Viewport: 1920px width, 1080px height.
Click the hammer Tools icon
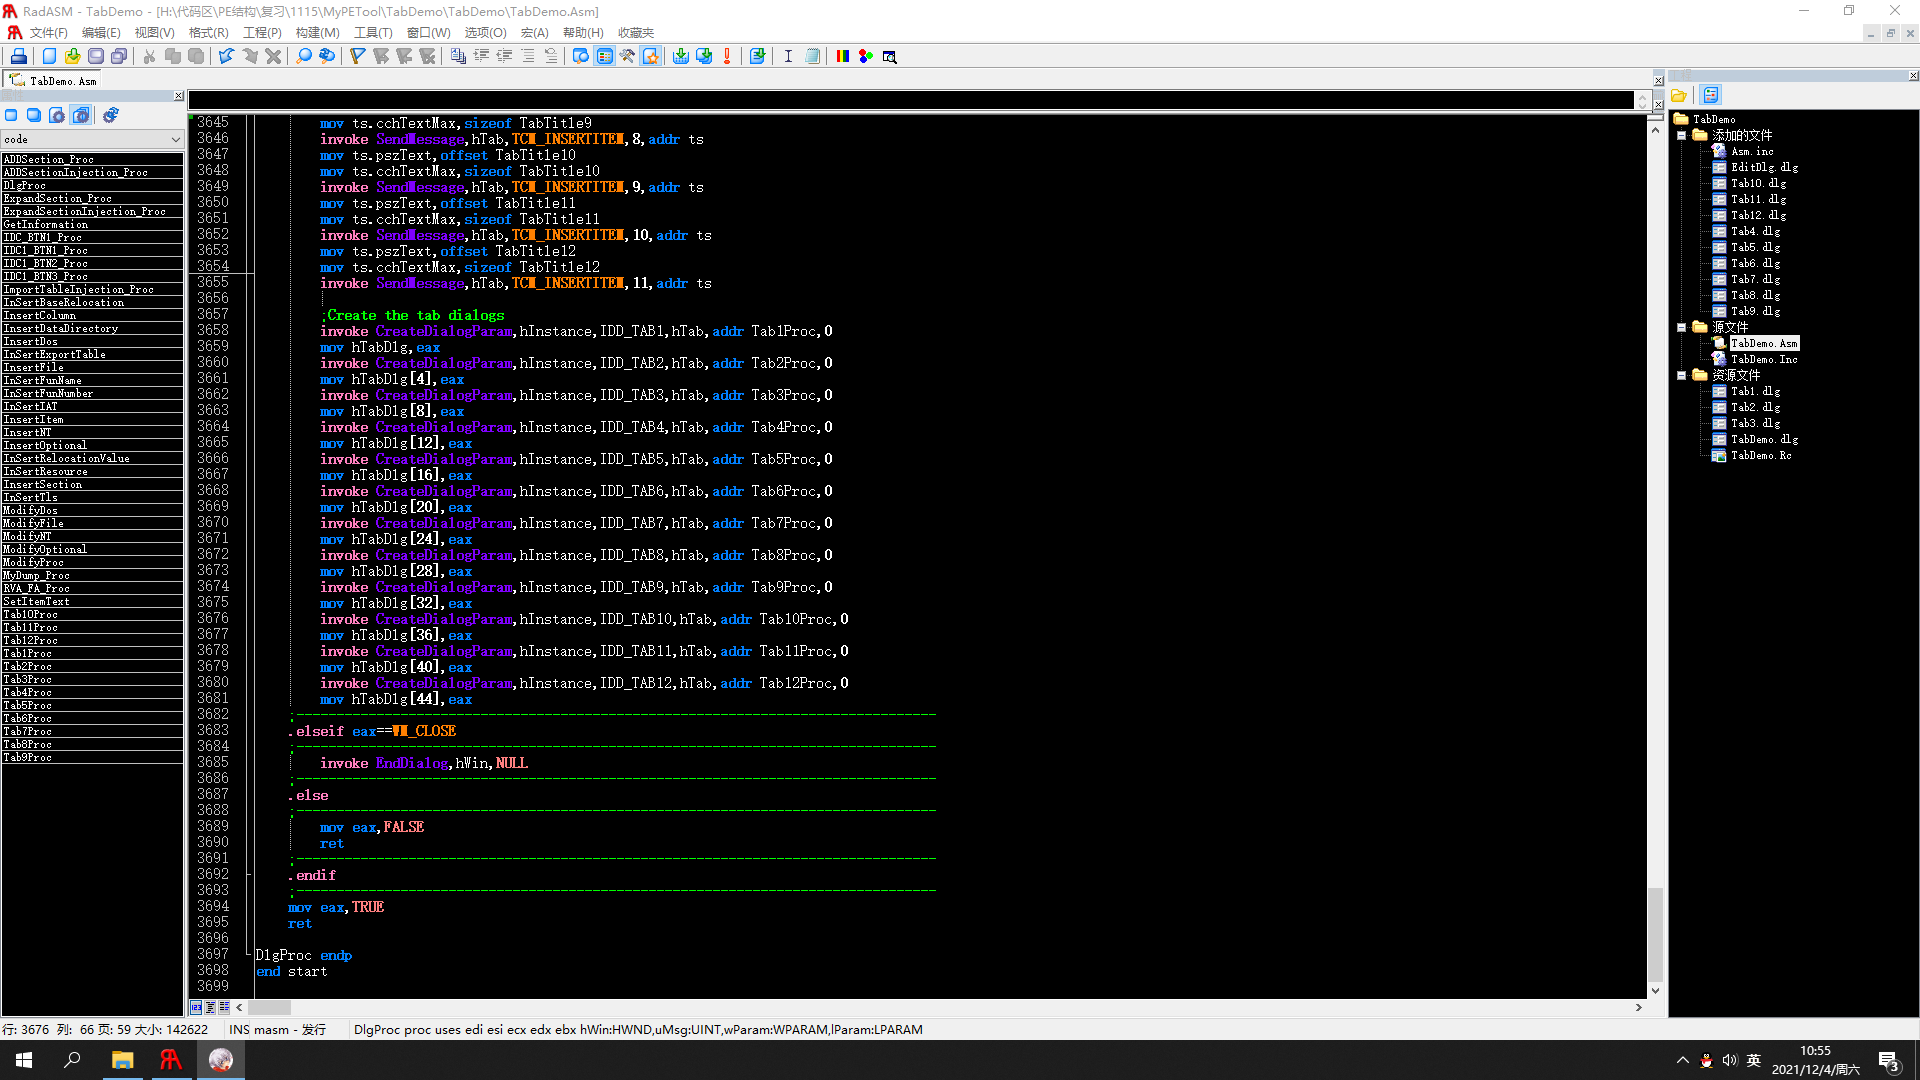tap(627, 56)
